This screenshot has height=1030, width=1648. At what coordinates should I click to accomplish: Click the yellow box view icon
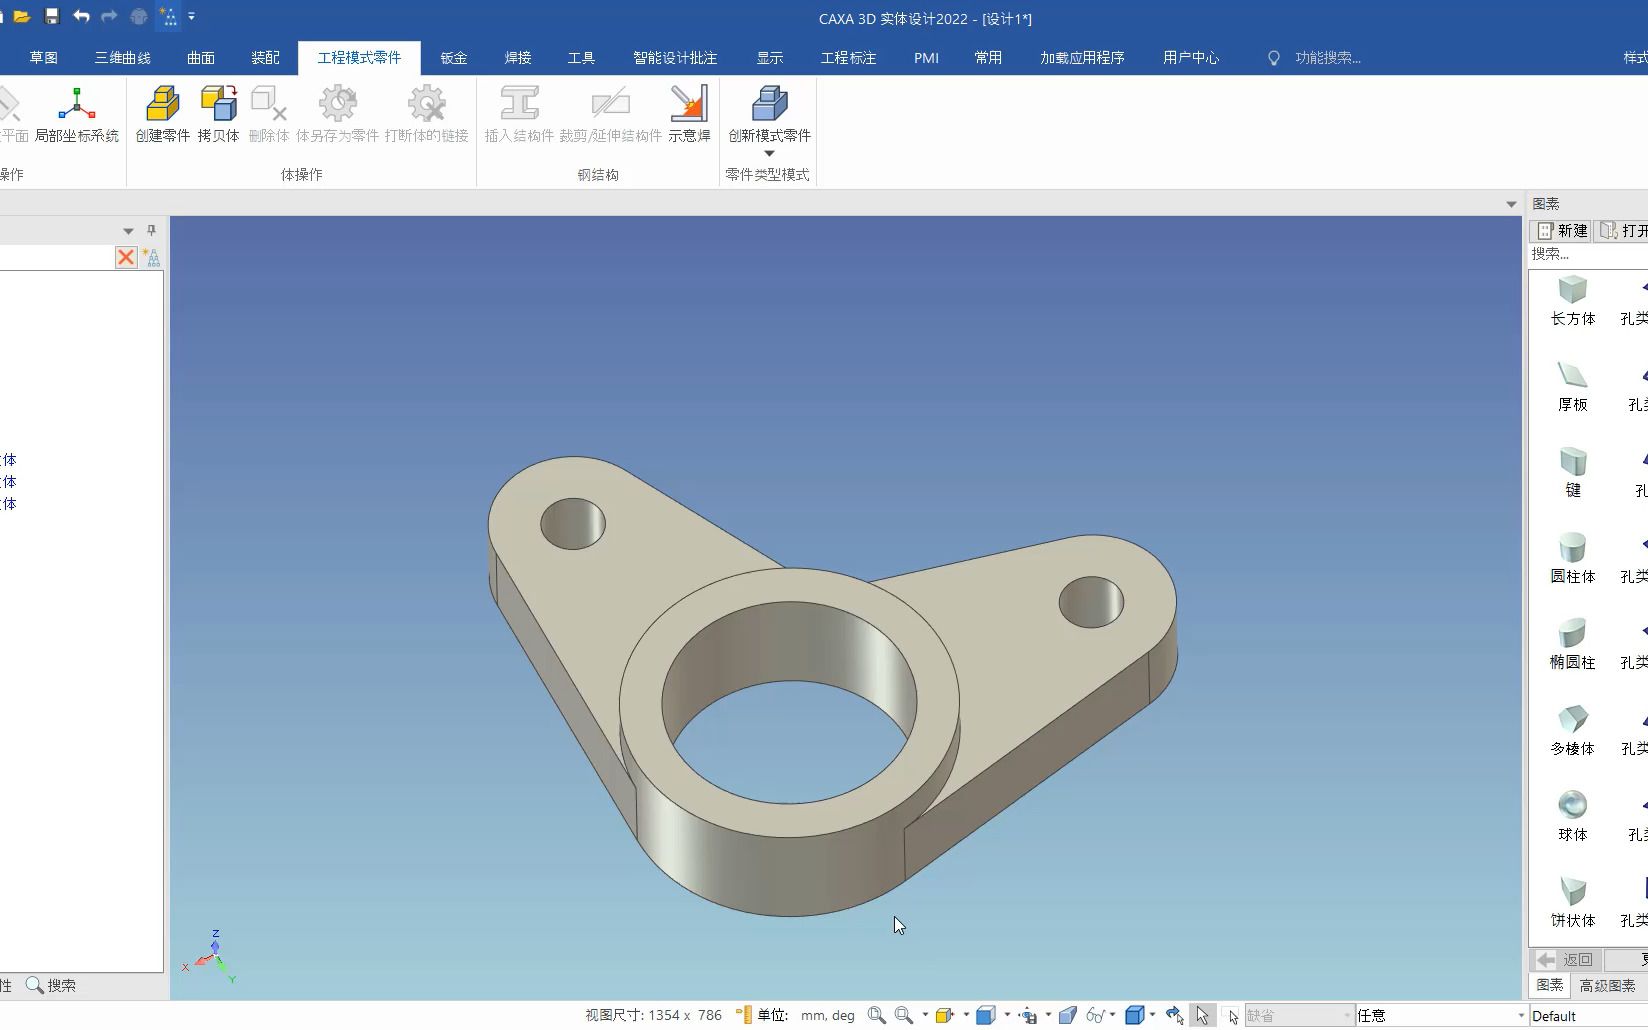[x=944, y=1015]
